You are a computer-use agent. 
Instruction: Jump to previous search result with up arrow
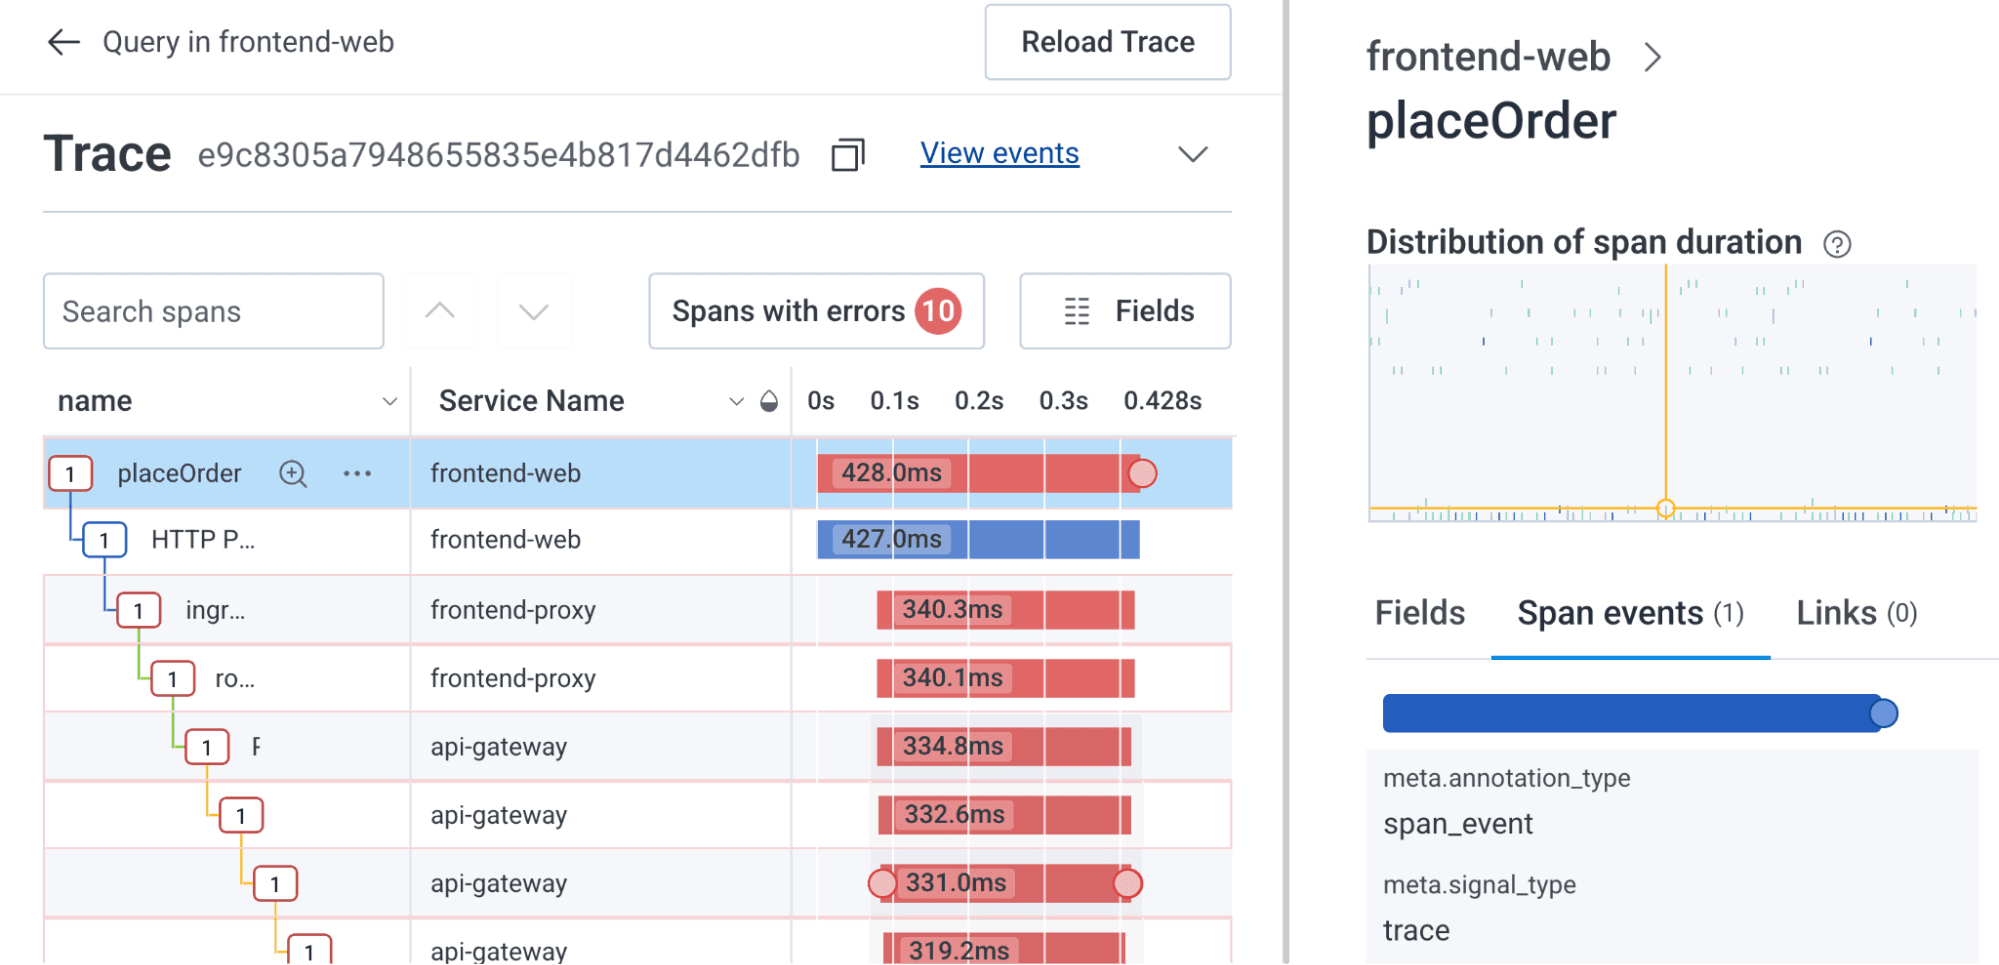440,311
